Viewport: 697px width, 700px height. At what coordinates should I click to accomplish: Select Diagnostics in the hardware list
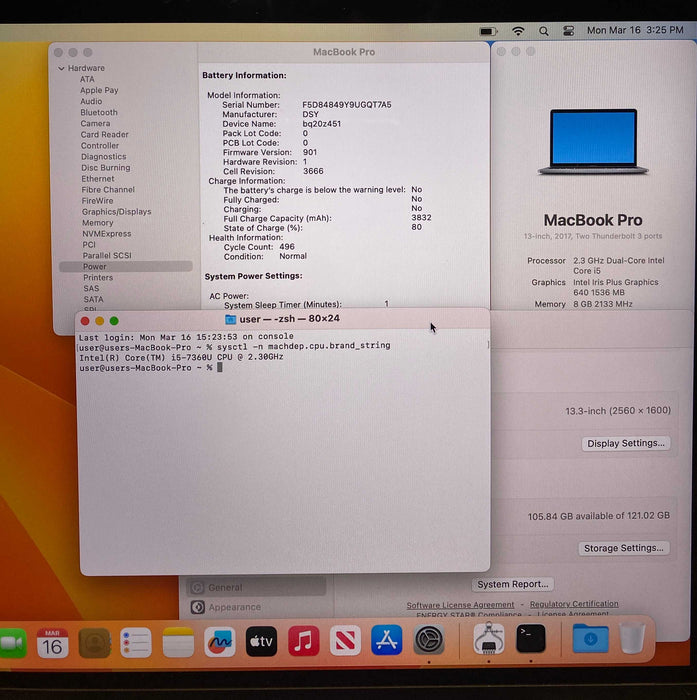104,157
